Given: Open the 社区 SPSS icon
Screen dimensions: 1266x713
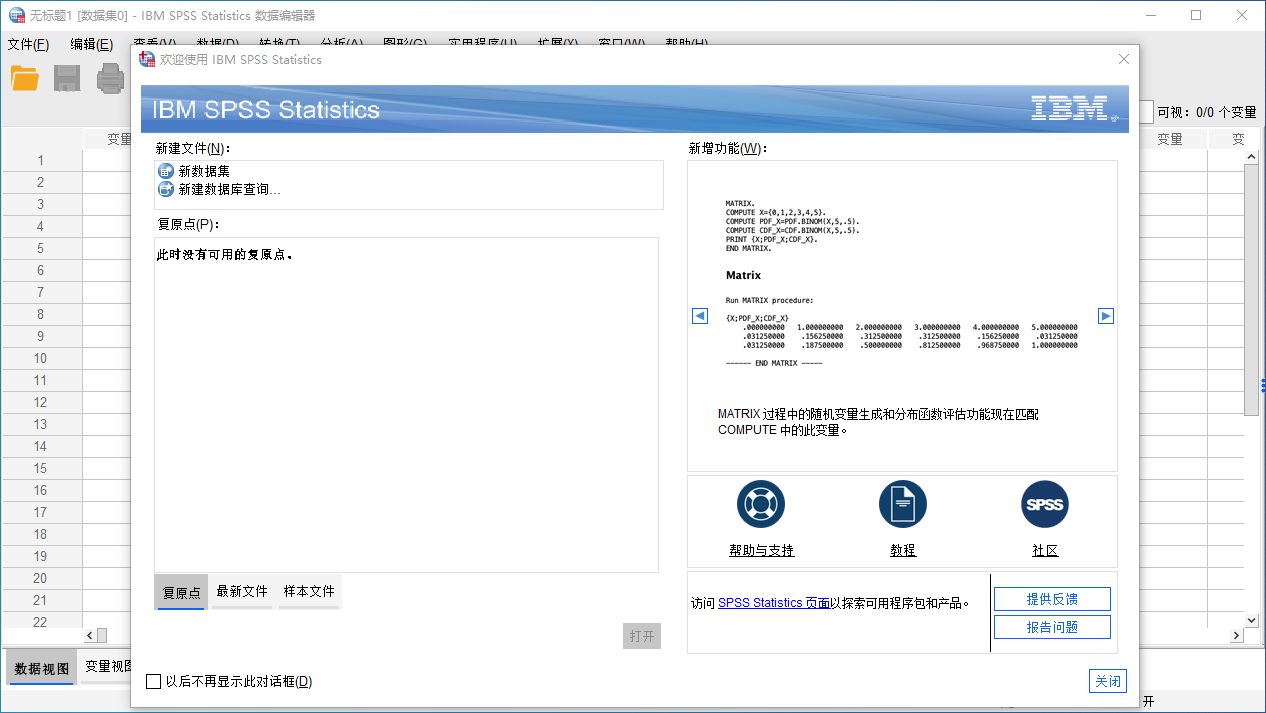Looking at the screenshot, I should point(1045,504).
